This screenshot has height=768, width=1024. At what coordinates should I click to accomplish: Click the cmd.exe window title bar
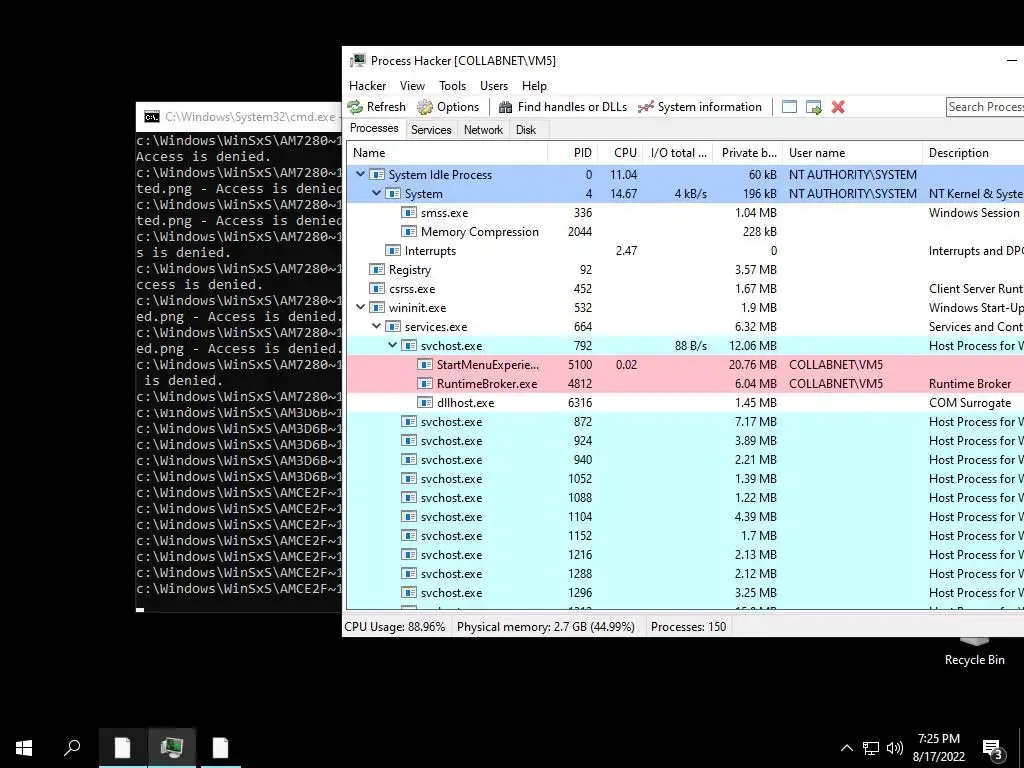(x=239, y=117)
